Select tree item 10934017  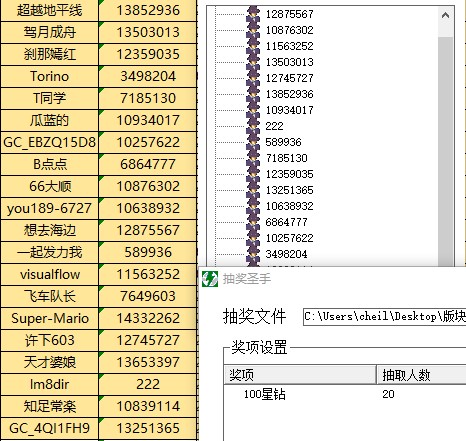coord(289,110)
